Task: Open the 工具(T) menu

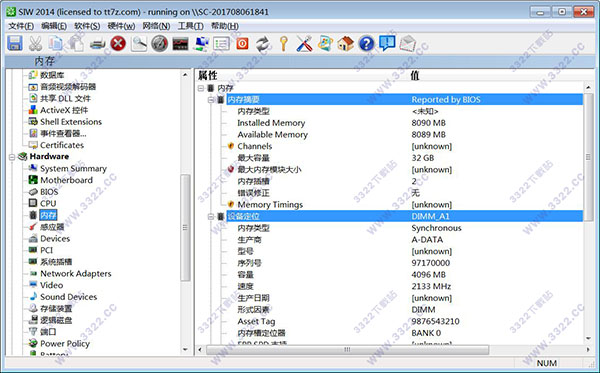Action: [191, 26]
